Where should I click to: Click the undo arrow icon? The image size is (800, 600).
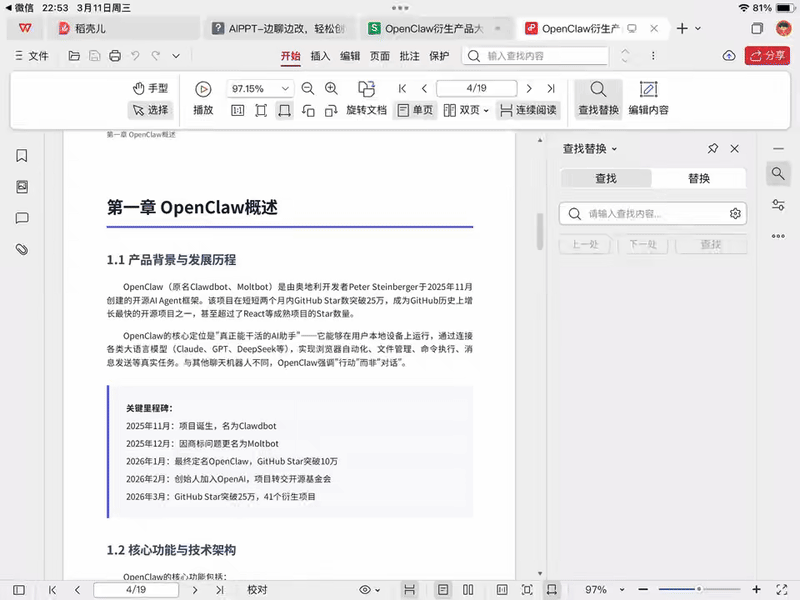coord(135,56)
